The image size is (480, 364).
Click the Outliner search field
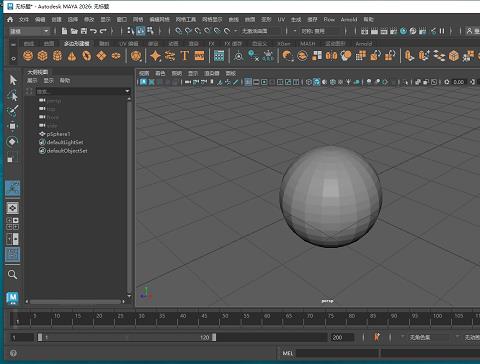click(x=80, y=91)
